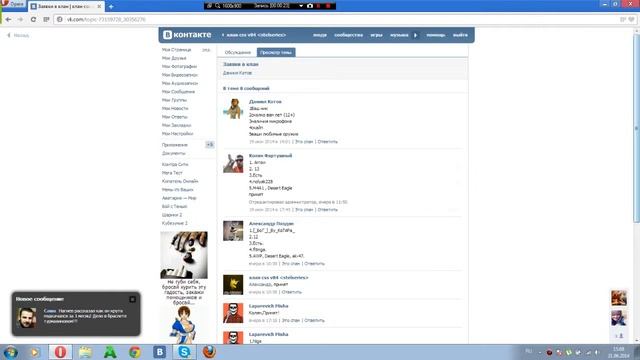The width and height of the screenshot is (640, 360).
Task: Open 'музыка' in VK header
Action: coord(399,35)
